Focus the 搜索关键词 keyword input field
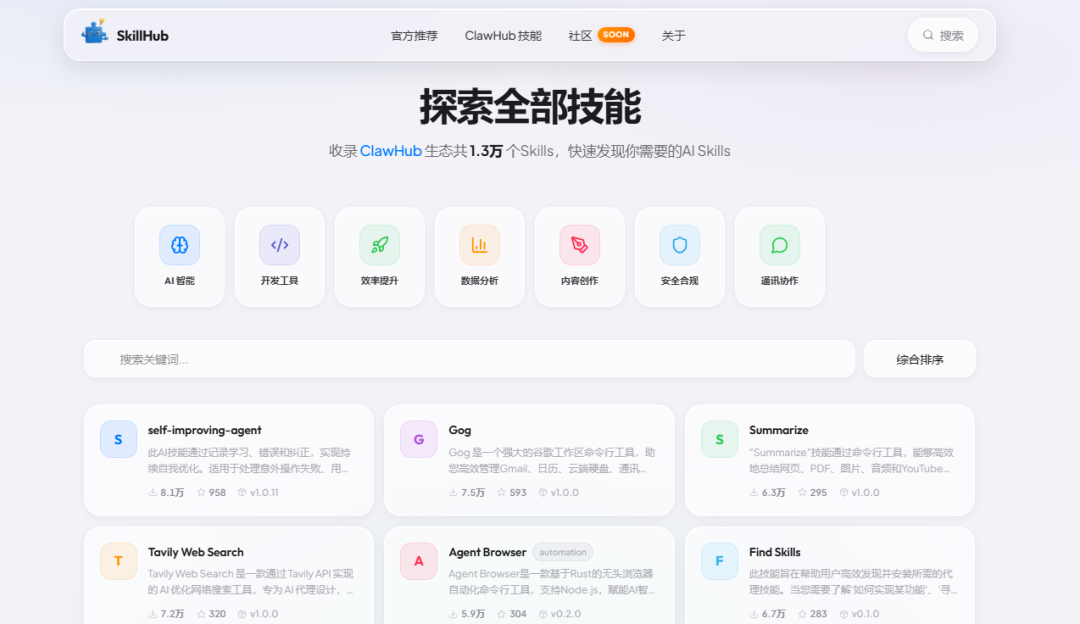 [469, 359]
